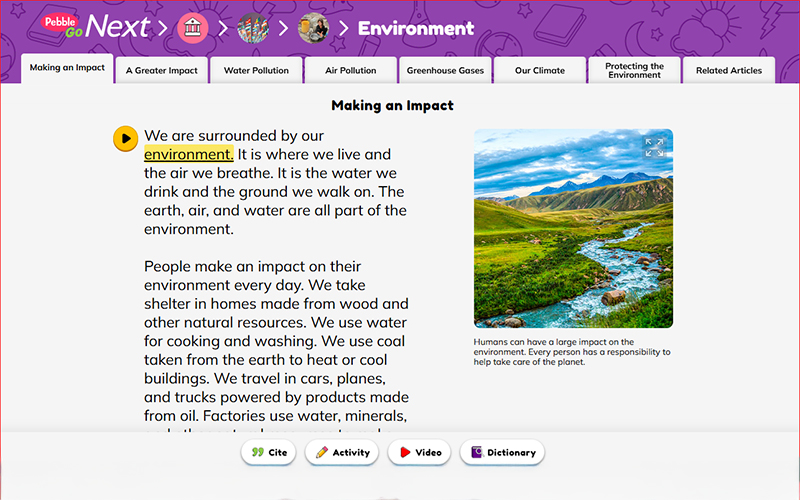Click the highlighted word environment

pyautogui.click(x=189, y=154)
